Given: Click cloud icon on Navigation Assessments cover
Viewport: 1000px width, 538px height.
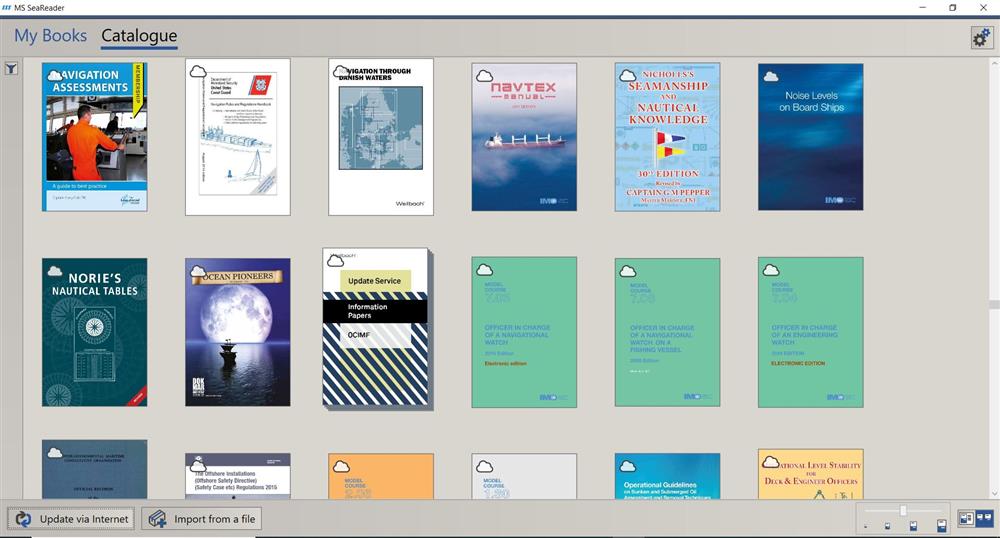Looking at the screenshot, I should click(55, 76).
